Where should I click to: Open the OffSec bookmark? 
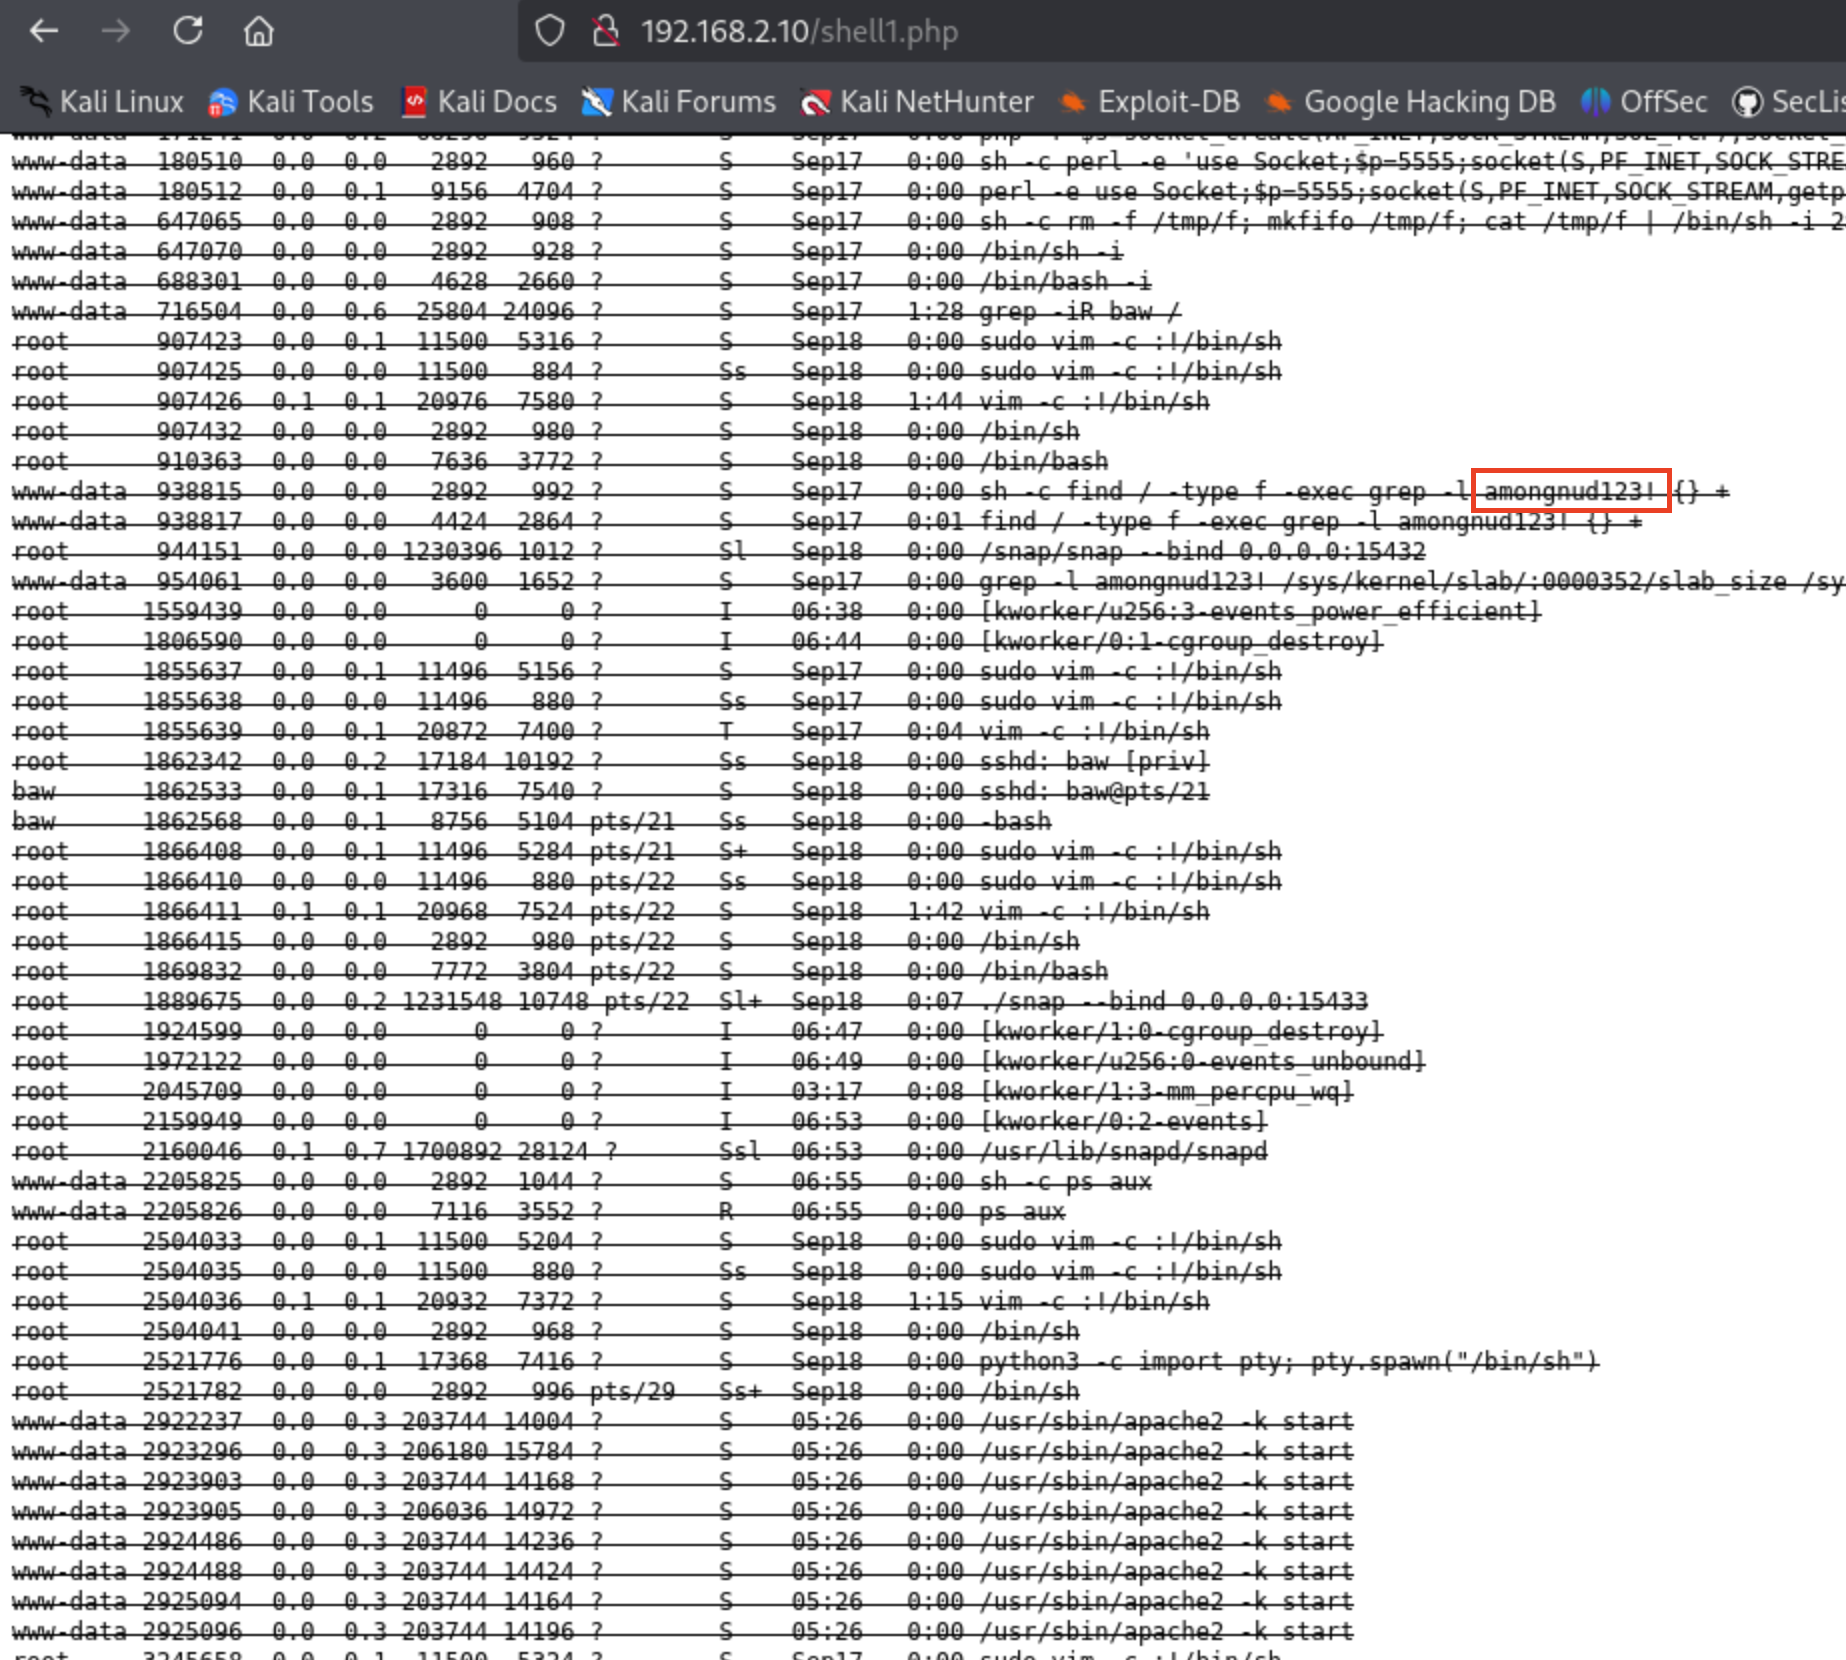click(1644, 102)
